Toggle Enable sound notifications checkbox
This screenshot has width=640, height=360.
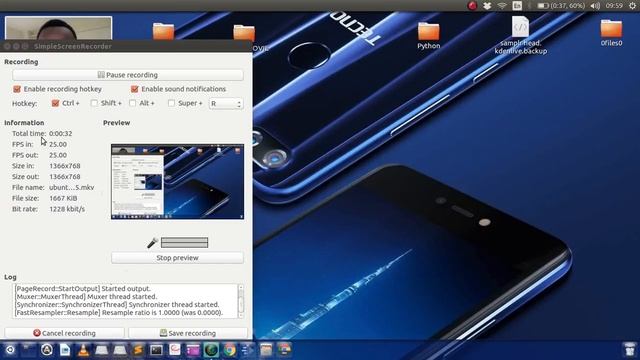click(134, 89)
